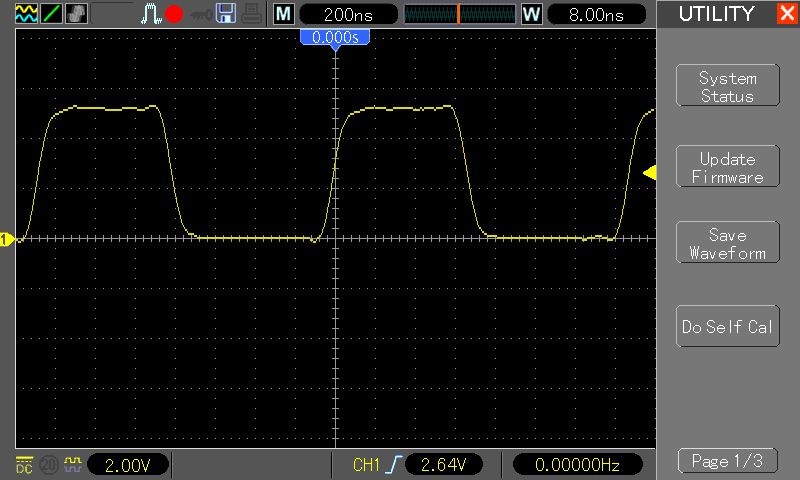The height and width of the screenshot is (480, 800).
Task: Click the 0.000s trigger position marker
Action: coord(336,37)
